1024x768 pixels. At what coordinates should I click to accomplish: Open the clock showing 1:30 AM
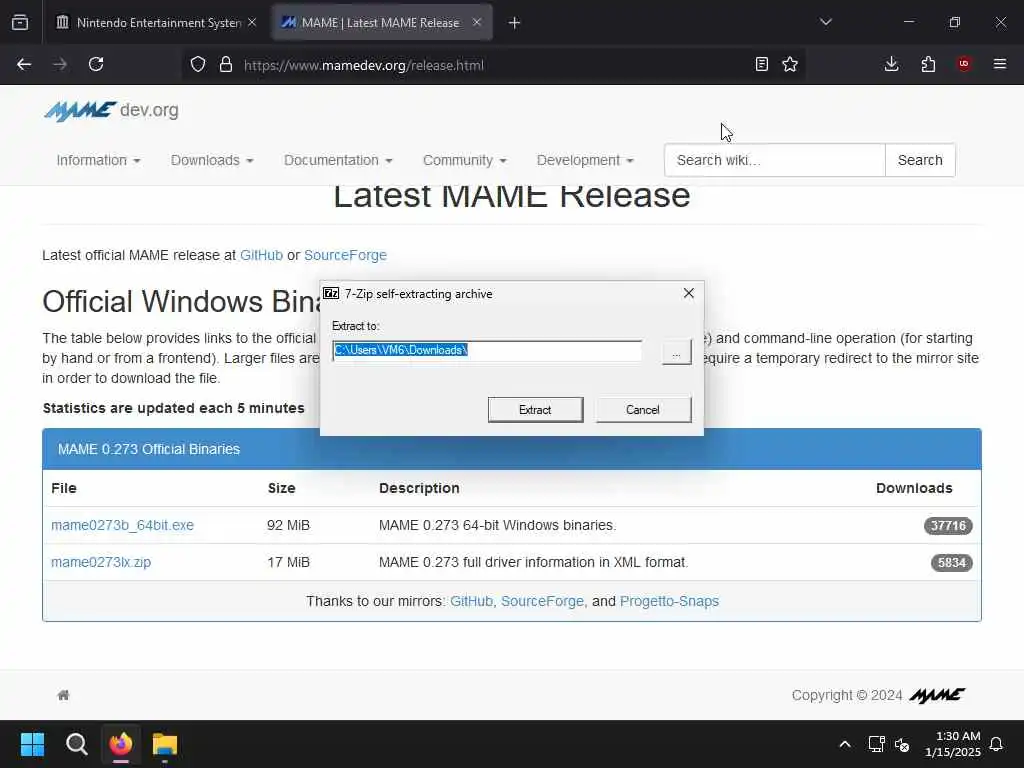click(x=953, y=744)
